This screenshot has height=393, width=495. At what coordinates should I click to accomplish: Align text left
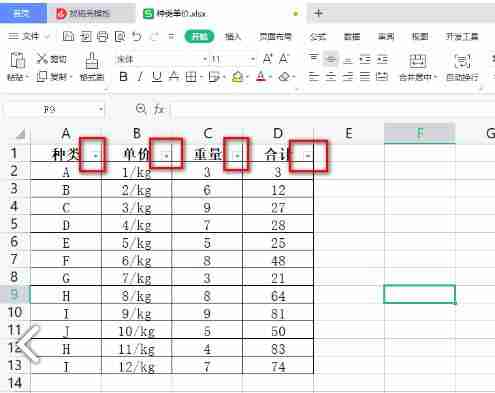point(313,77)
